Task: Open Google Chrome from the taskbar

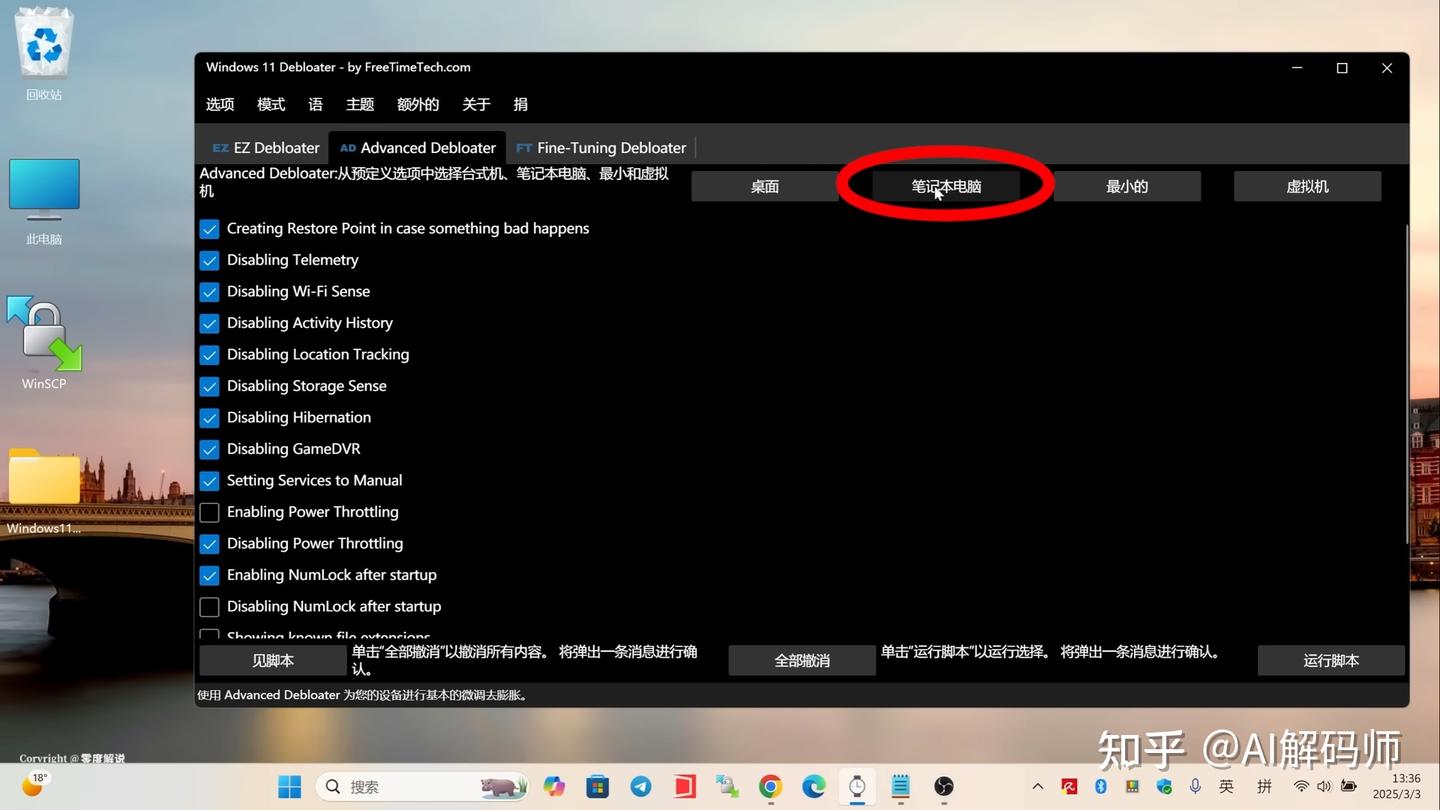Action: [770, 787]
